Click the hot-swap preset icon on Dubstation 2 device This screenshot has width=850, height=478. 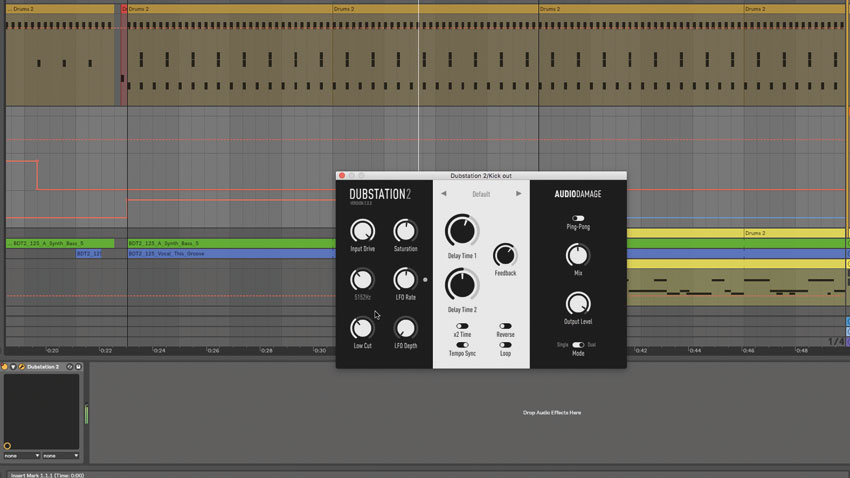click(69, 367)
